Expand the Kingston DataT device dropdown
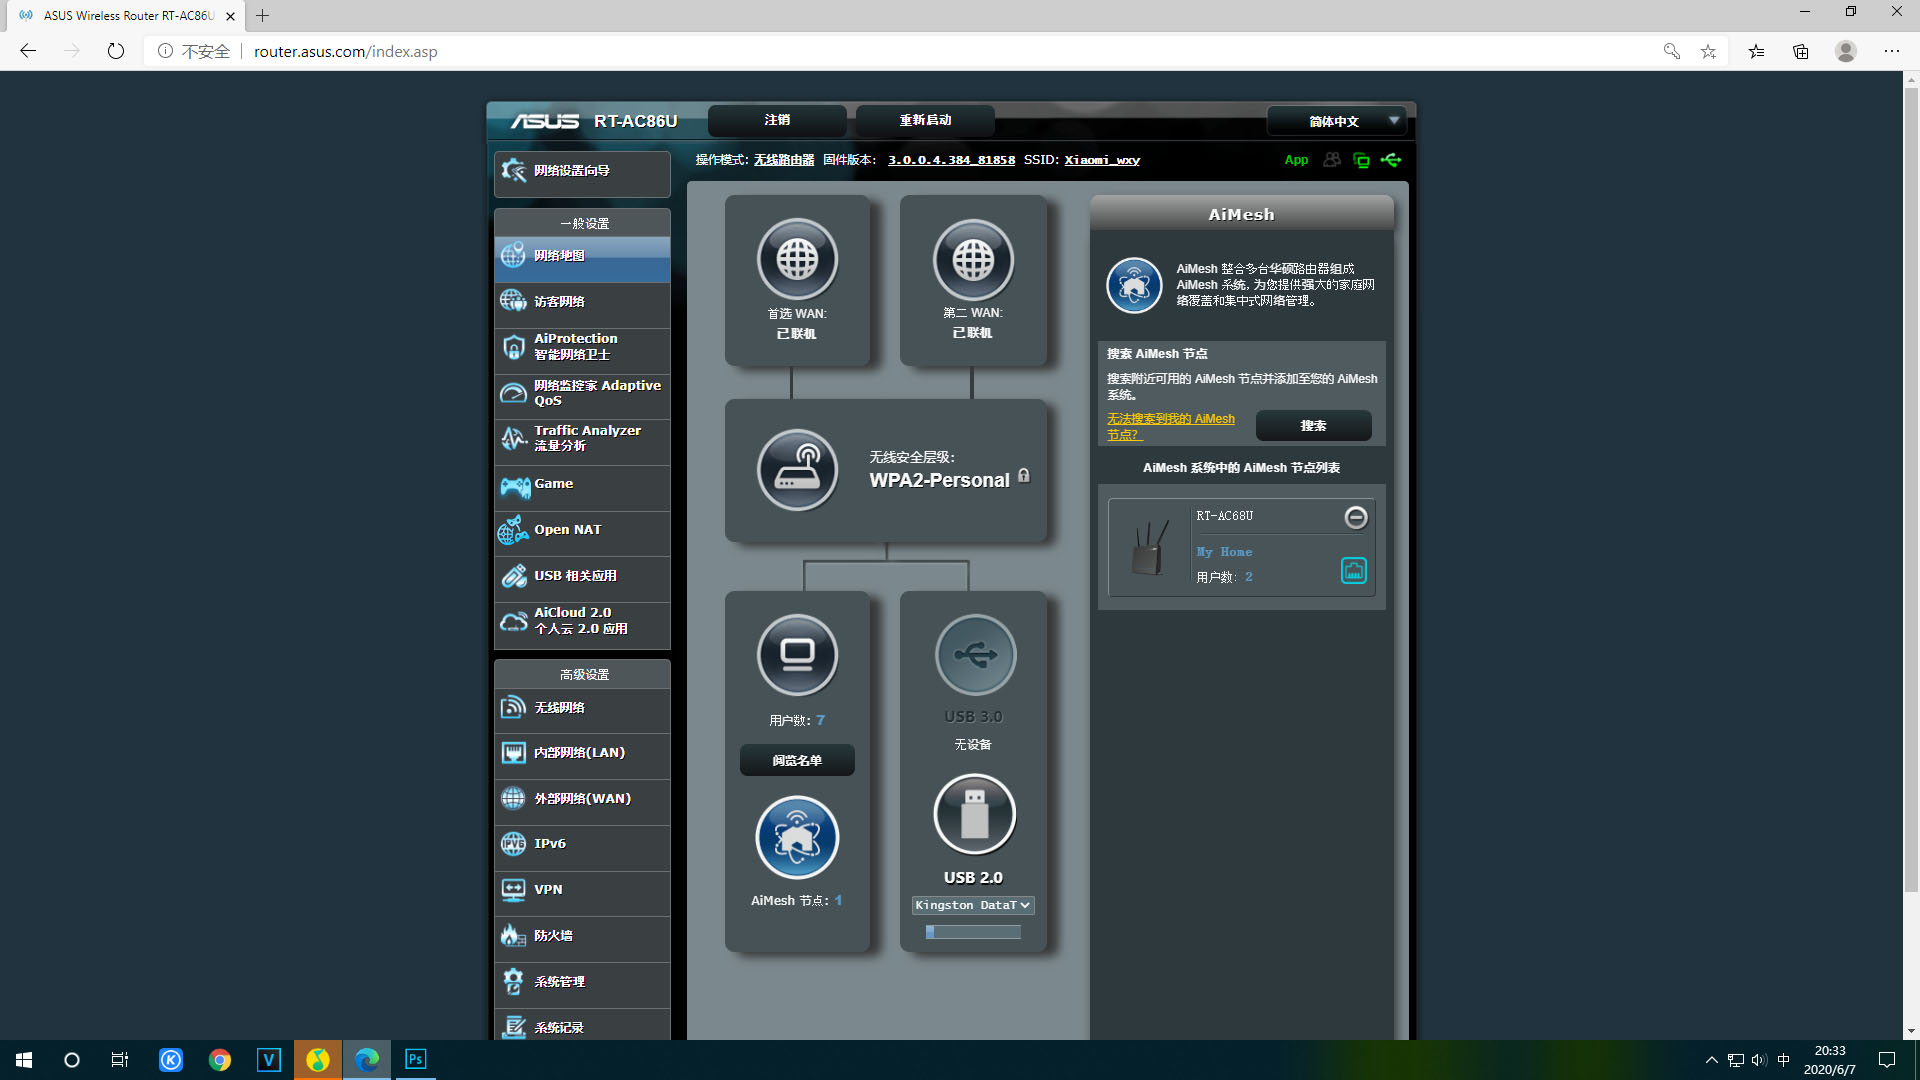This screenshot has width=1920, height=1080. point(973,905)
